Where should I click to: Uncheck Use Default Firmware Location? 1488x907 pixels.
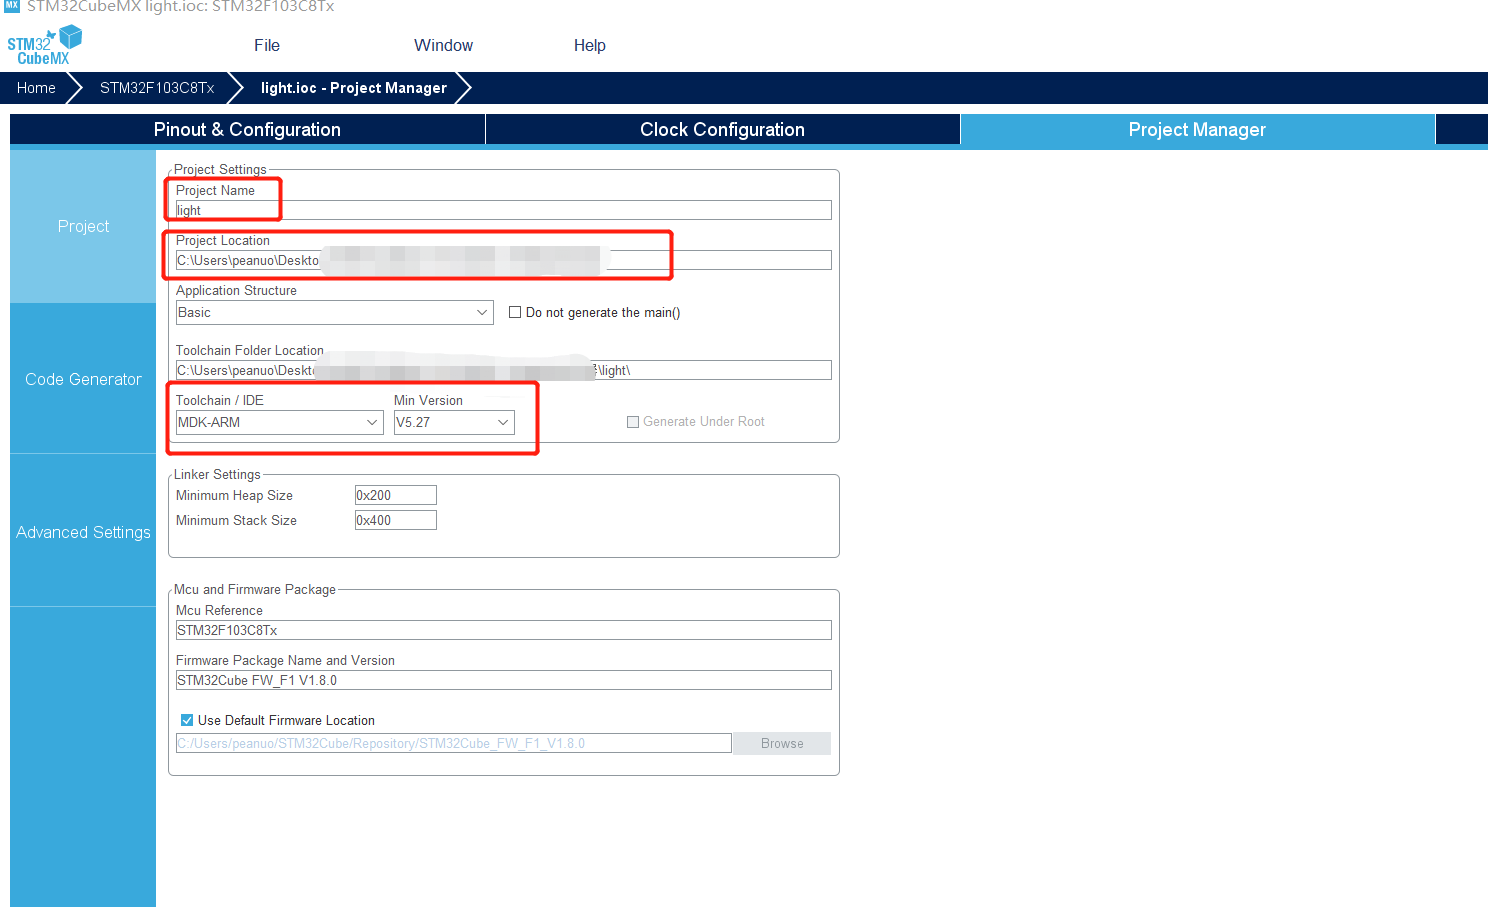187,720
